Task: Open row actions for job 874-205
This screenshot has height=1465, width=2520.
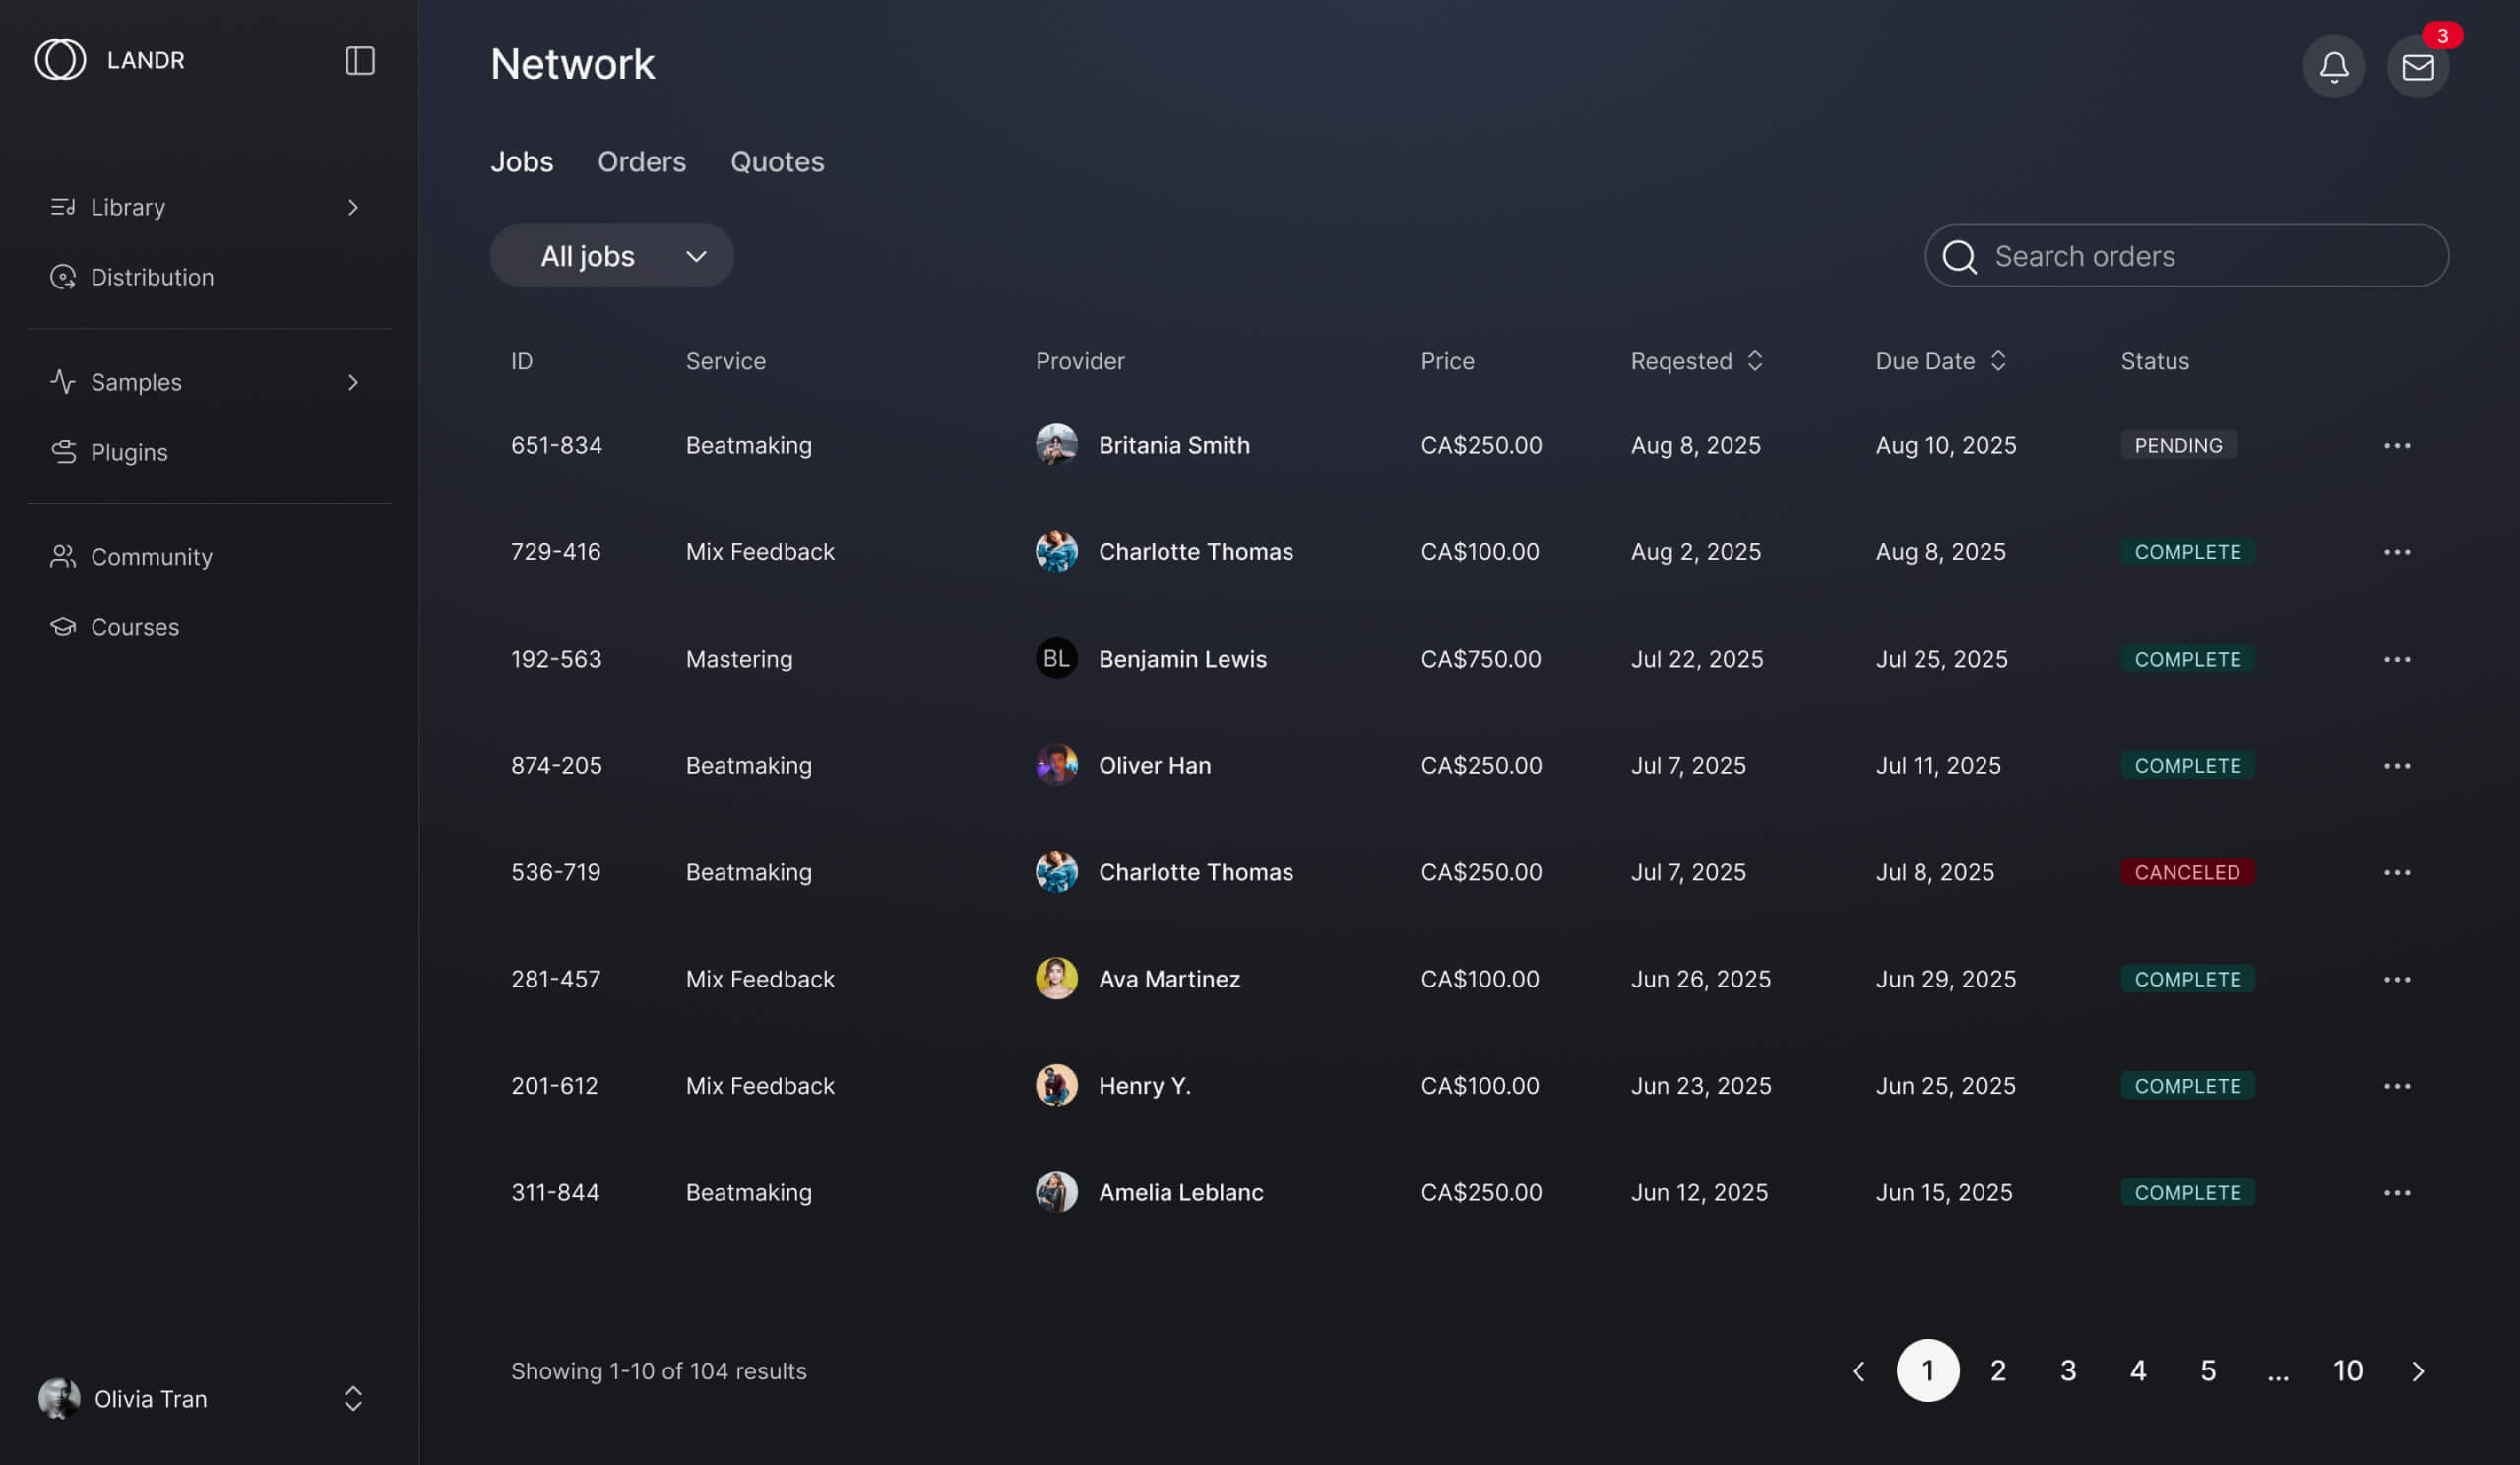Action: (x=2396, y=766)
